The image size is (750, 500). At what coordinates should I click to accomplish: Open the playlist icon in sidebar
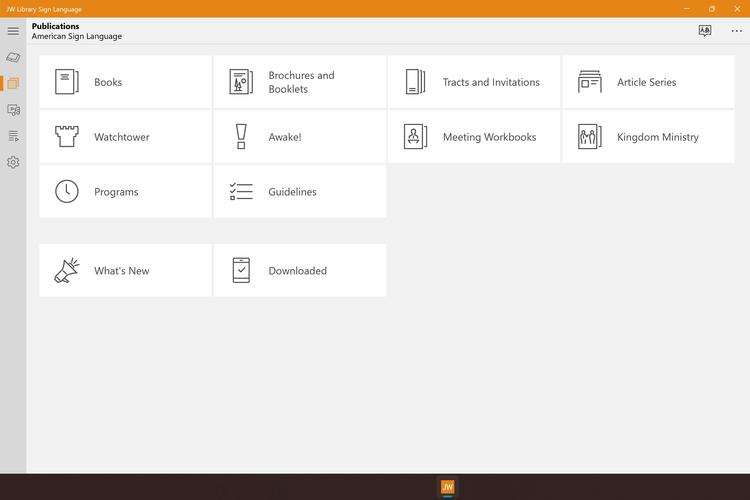[x=13, y=136]
